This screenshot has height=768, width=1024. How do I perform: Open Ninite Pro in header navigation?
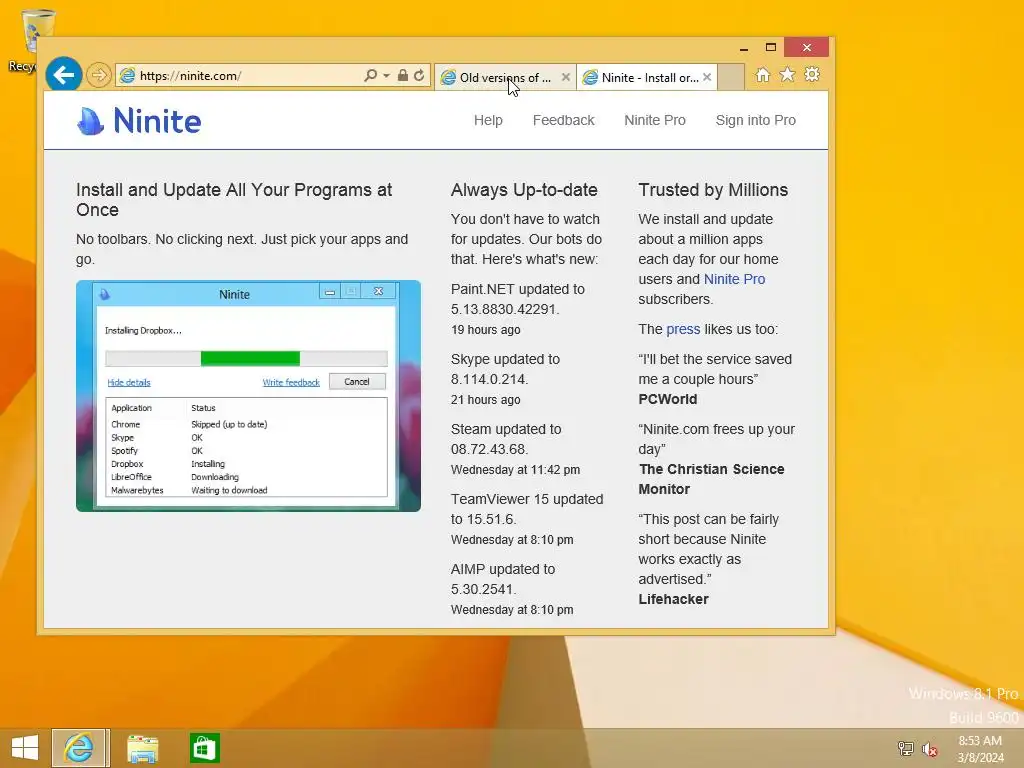point(655,120)
